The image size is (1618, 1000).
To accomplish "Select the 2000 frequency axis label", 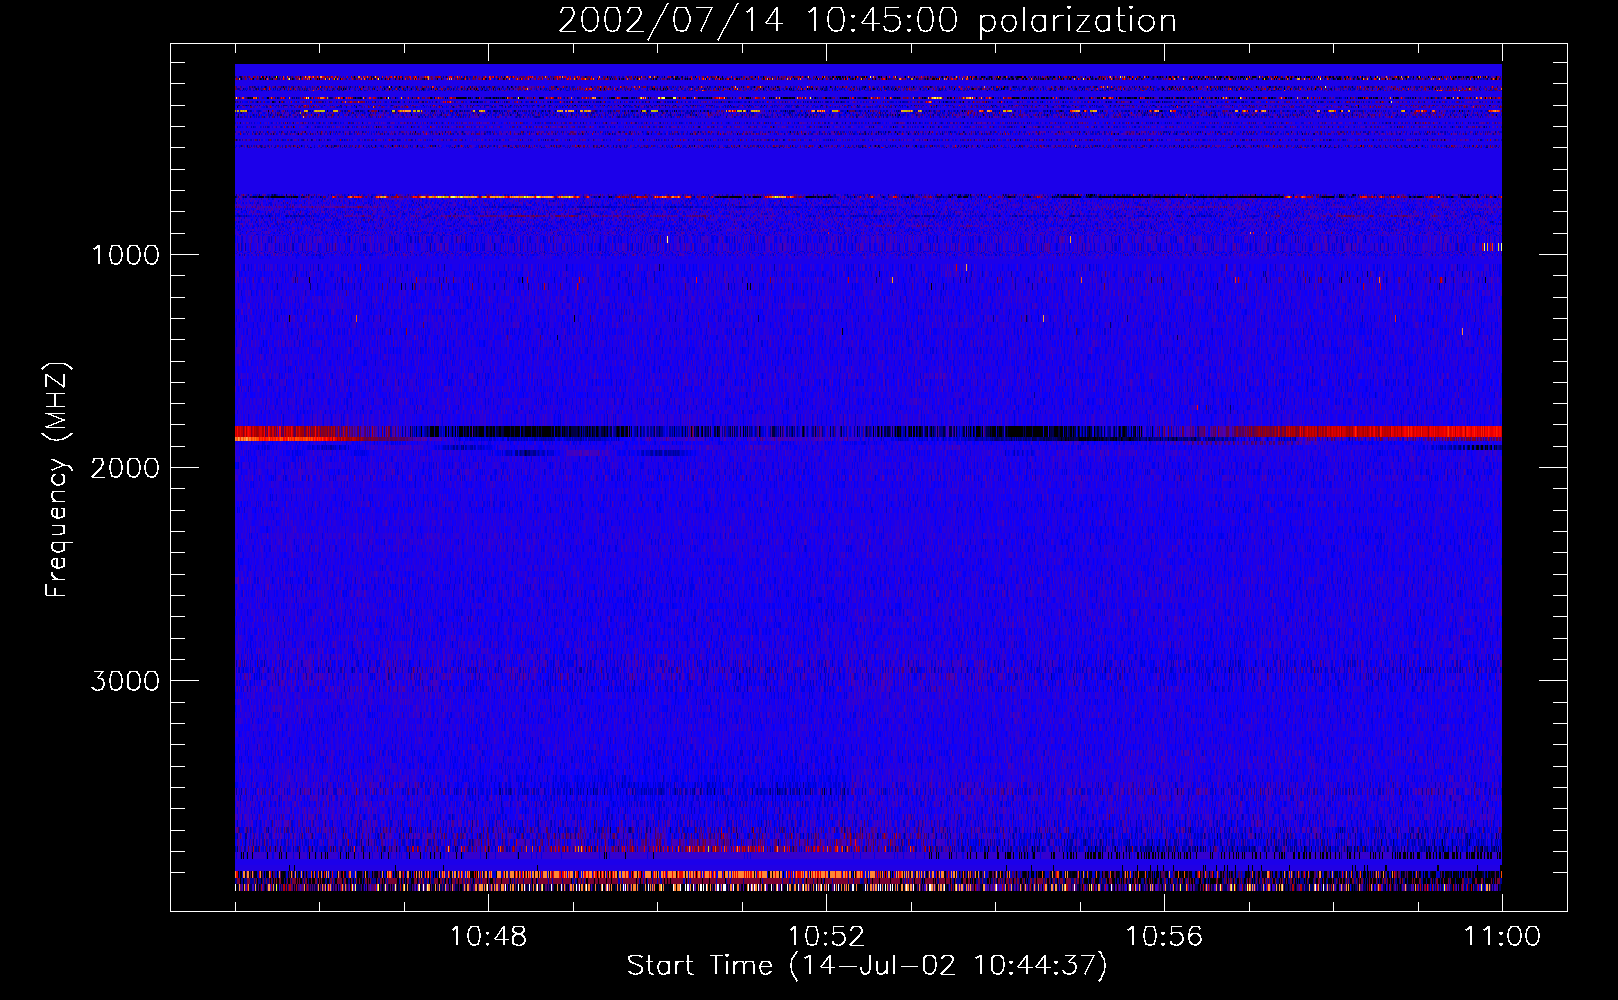I will coord(125,468).
